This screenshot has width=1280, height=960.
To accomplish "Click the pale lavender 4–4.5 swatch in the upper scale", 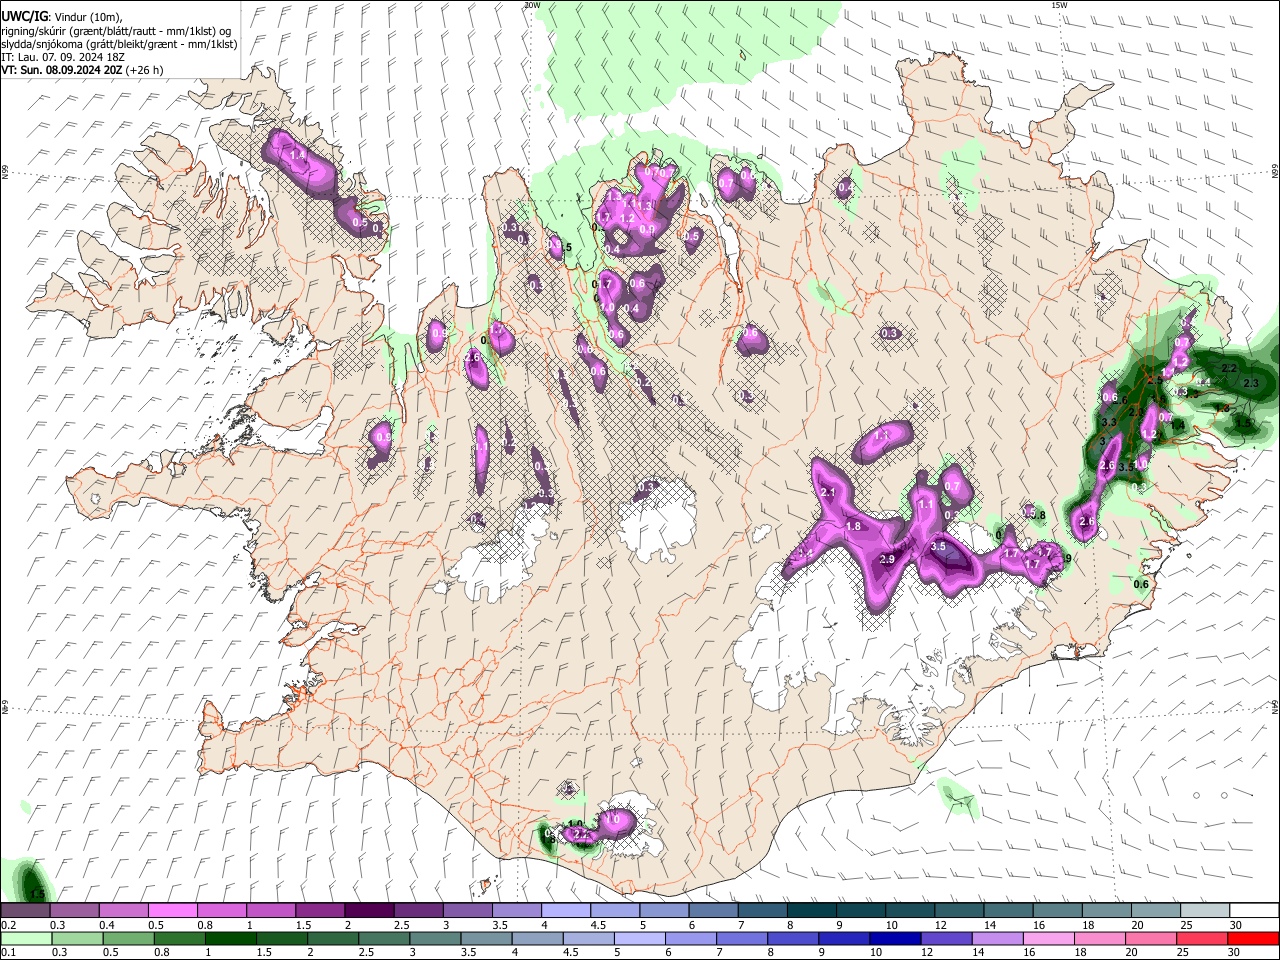I will click(564, 911).
